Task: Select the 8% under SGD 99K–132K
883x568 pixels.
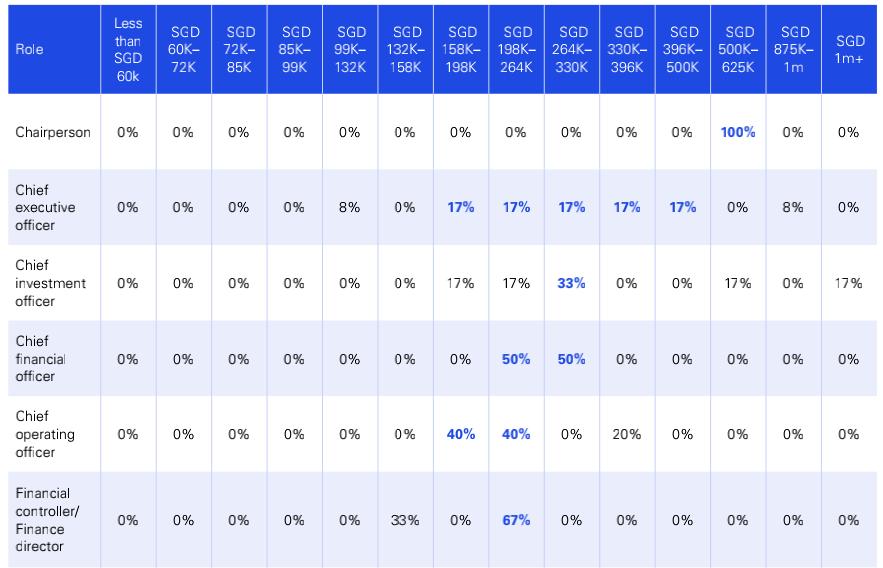Action: (349, 207)
